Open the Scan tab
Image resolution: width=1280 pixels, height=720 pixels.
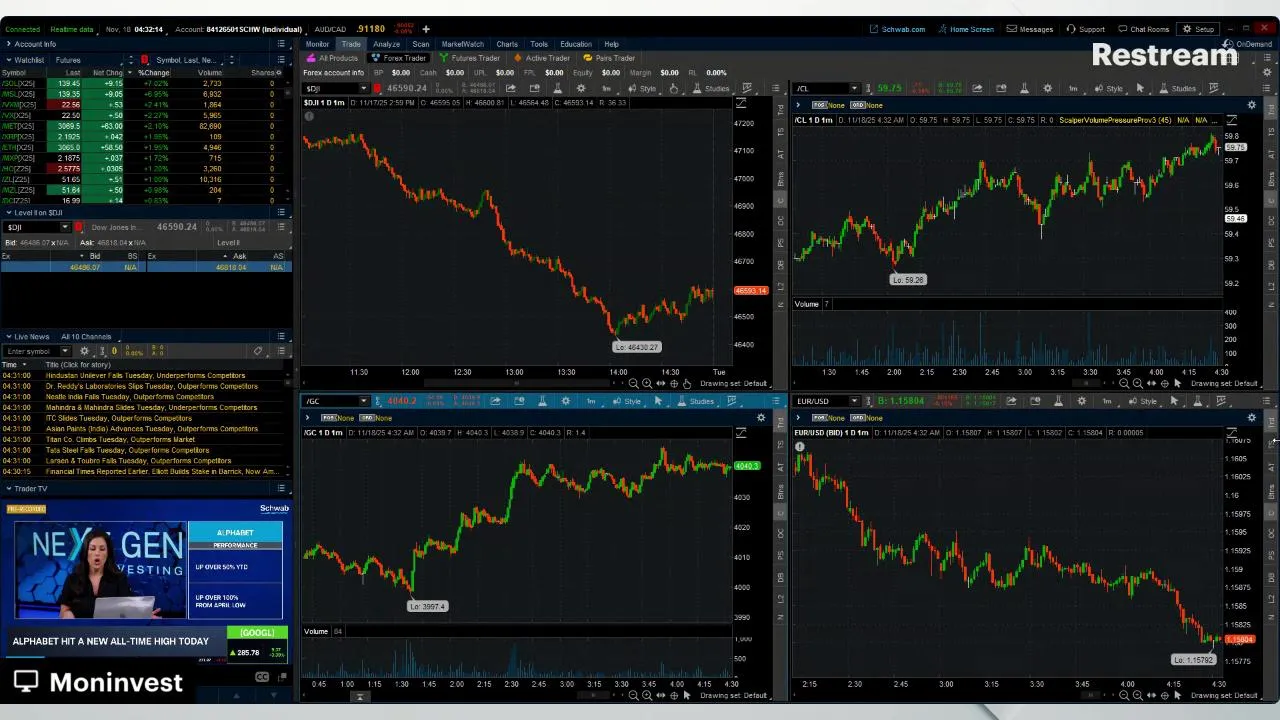pos(421,44)
